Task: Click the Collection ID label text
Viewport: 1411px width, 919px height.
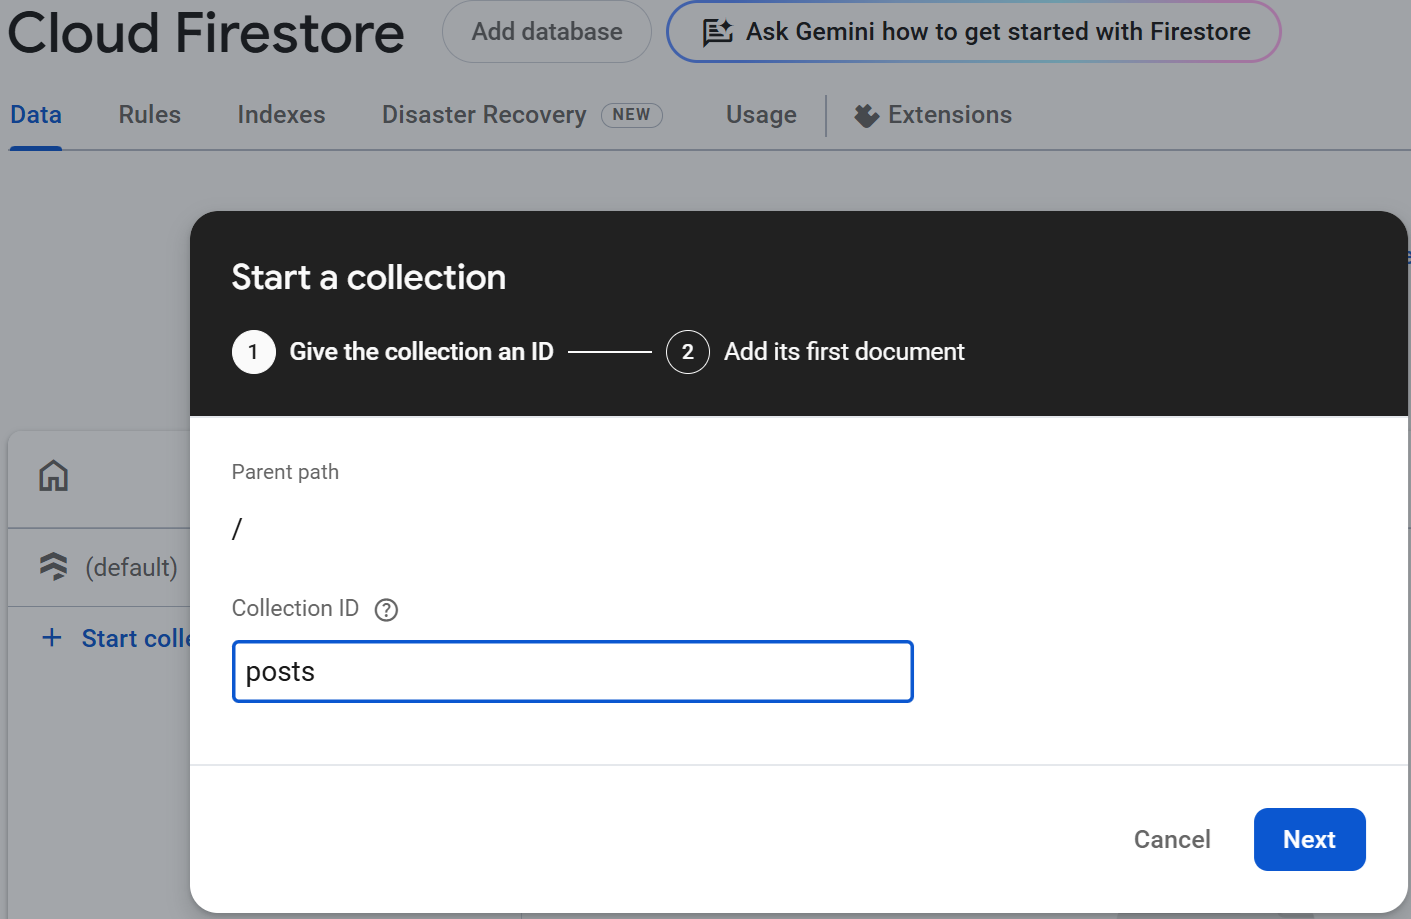Action: (x=295, y=608)
